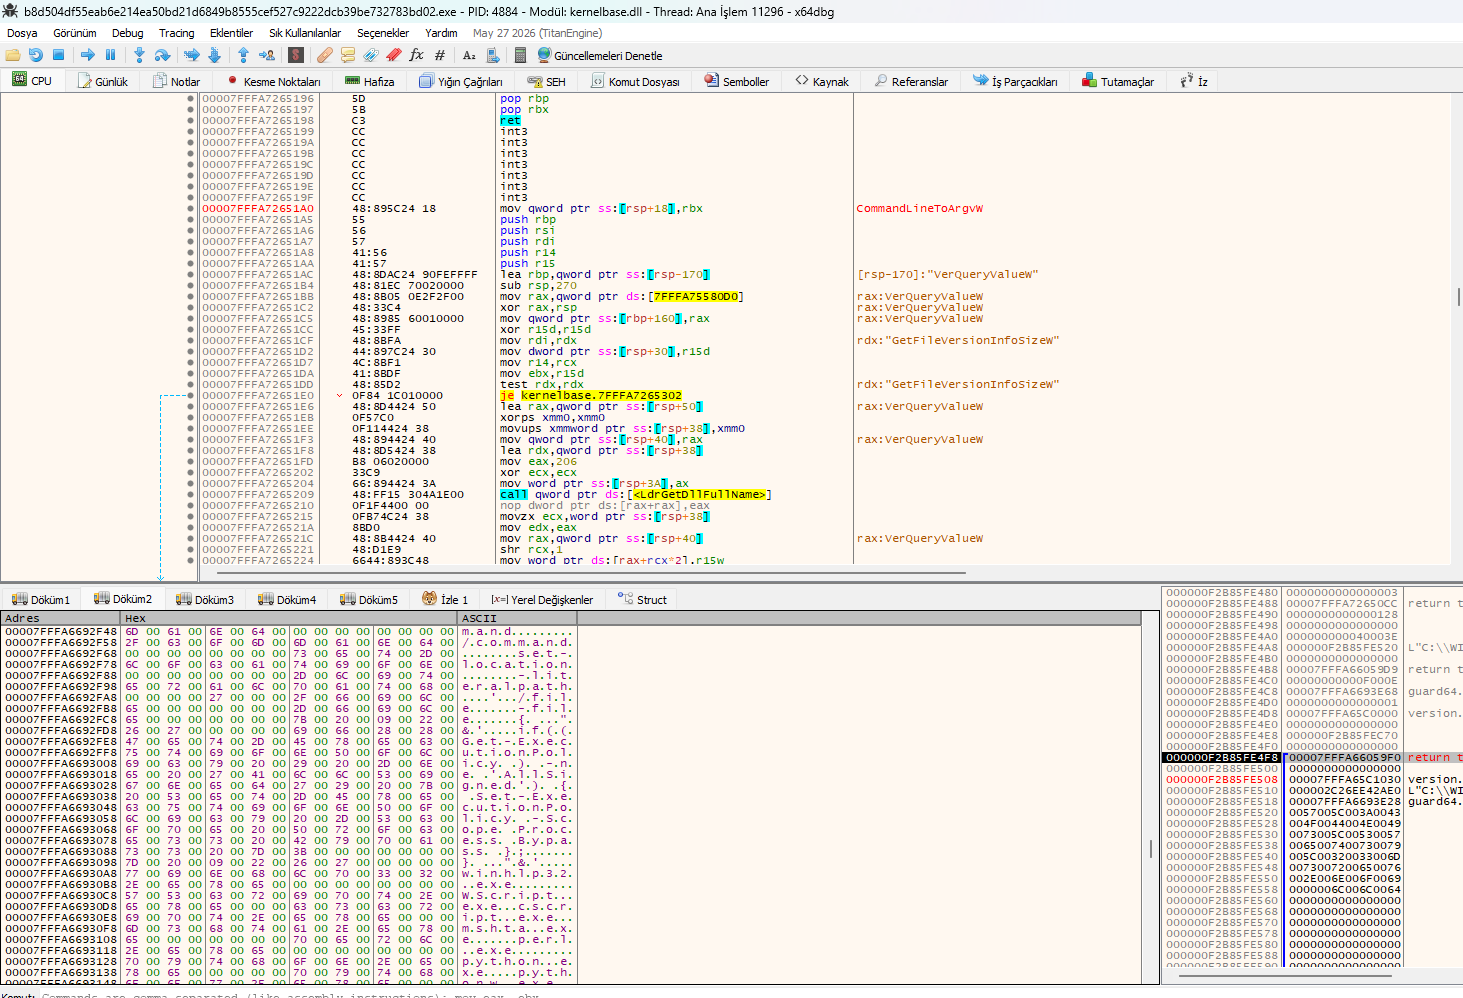Click the je kernelbase.7FFFA7265302 instruction
Image resolution: width=1463 pixels, height=998 pixels.
click(591, 396)
